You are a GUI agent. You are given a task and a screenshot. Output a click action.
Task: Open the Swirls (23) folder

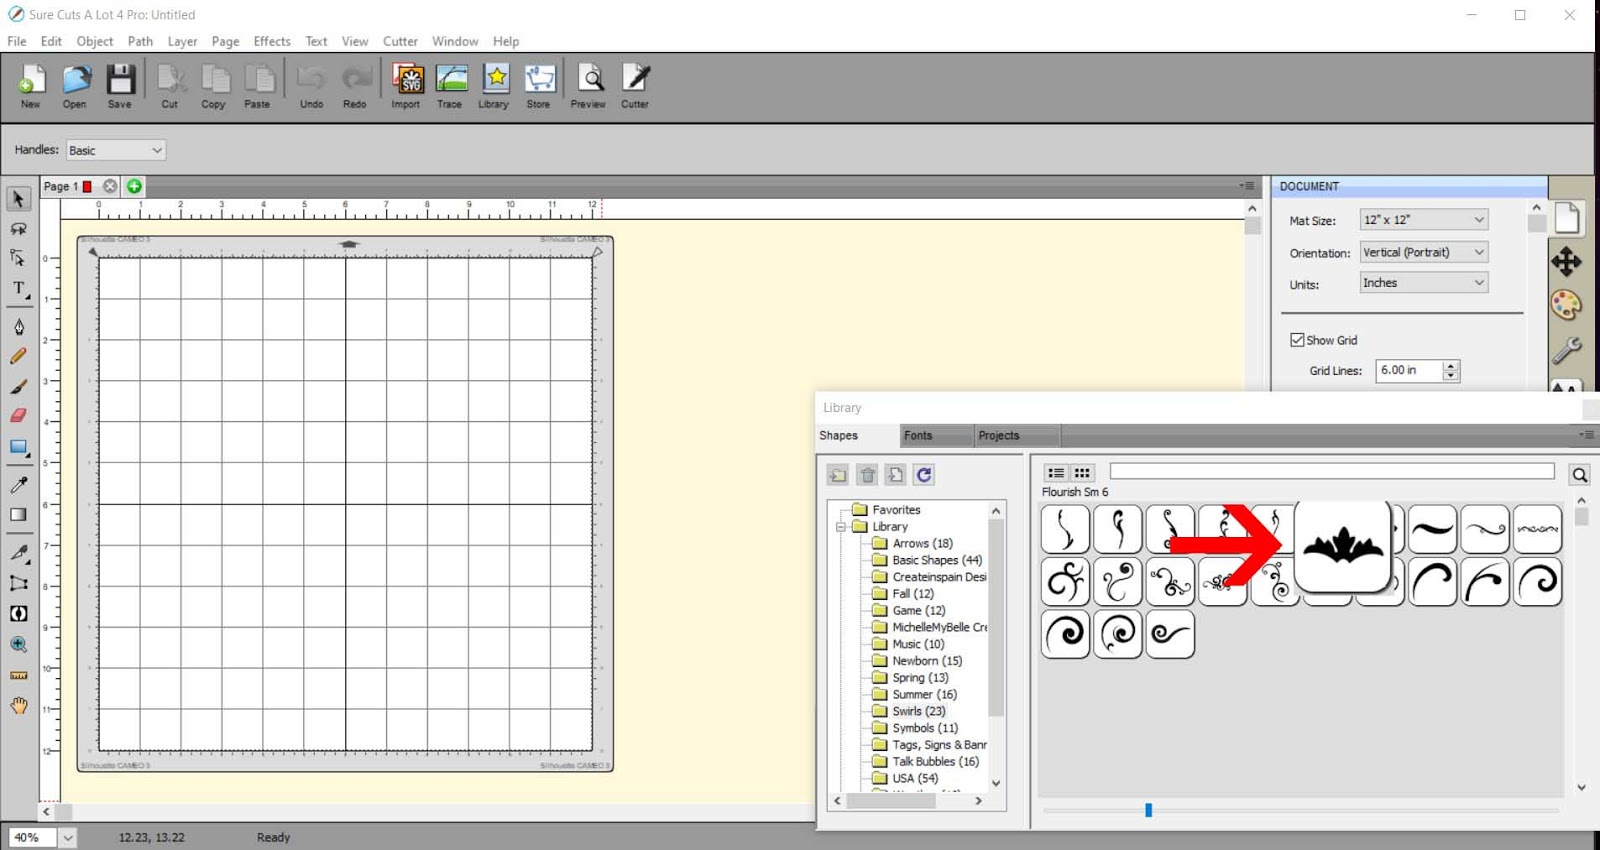click(908, 711)
